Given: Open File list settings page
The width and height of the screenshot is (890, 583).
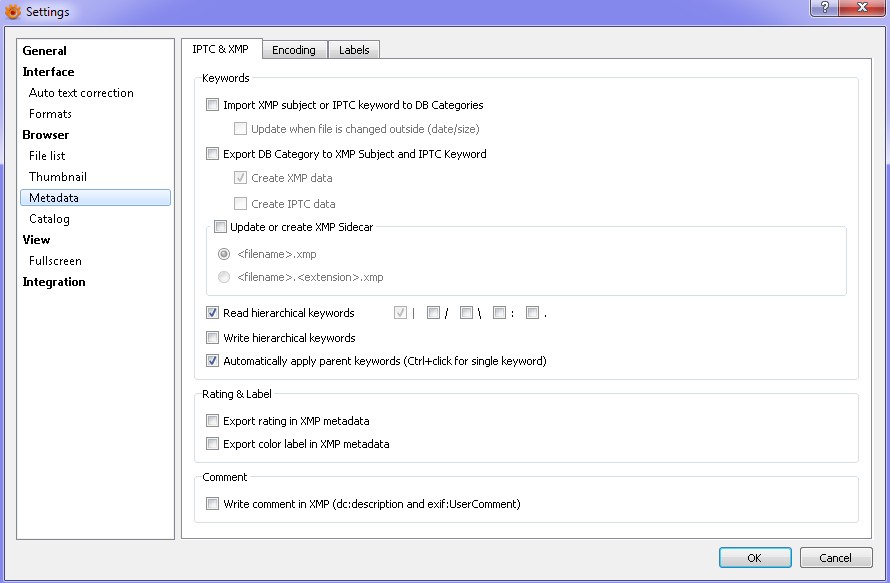Looking at the screenshot, I should click(x=47, y=156).
